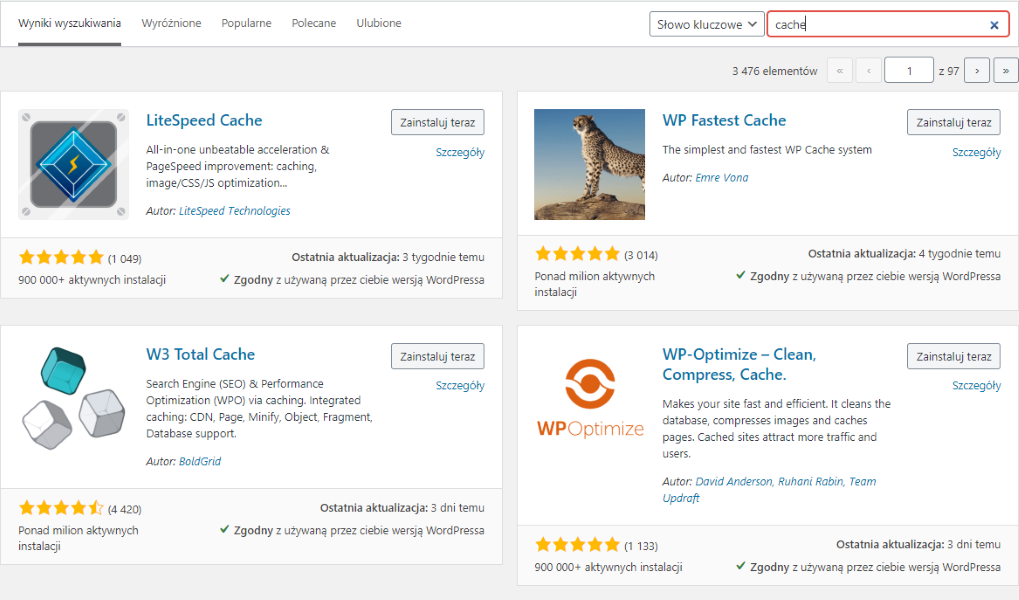The width and height of the screenshot is (1019, 600).
Task: Install the WP-Optimize plugin now
Action: pyautogui.click(x=953, y=356)
